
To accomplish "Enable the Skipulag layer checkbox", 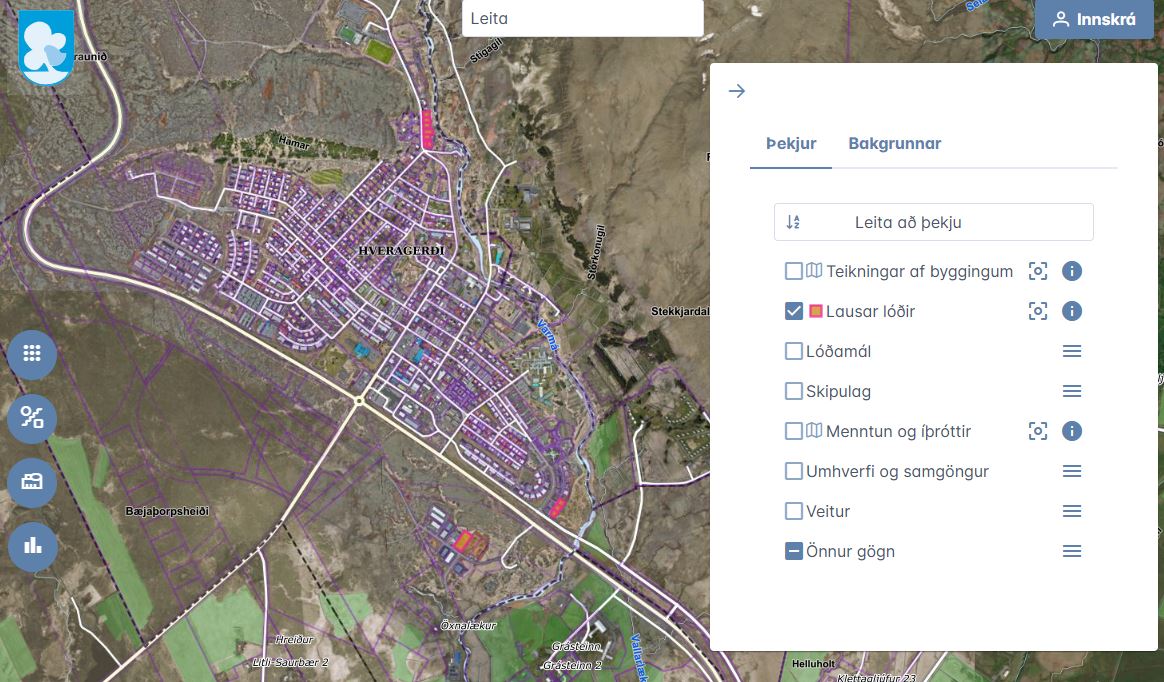I will pyautogui.click(x=794, y=391).
